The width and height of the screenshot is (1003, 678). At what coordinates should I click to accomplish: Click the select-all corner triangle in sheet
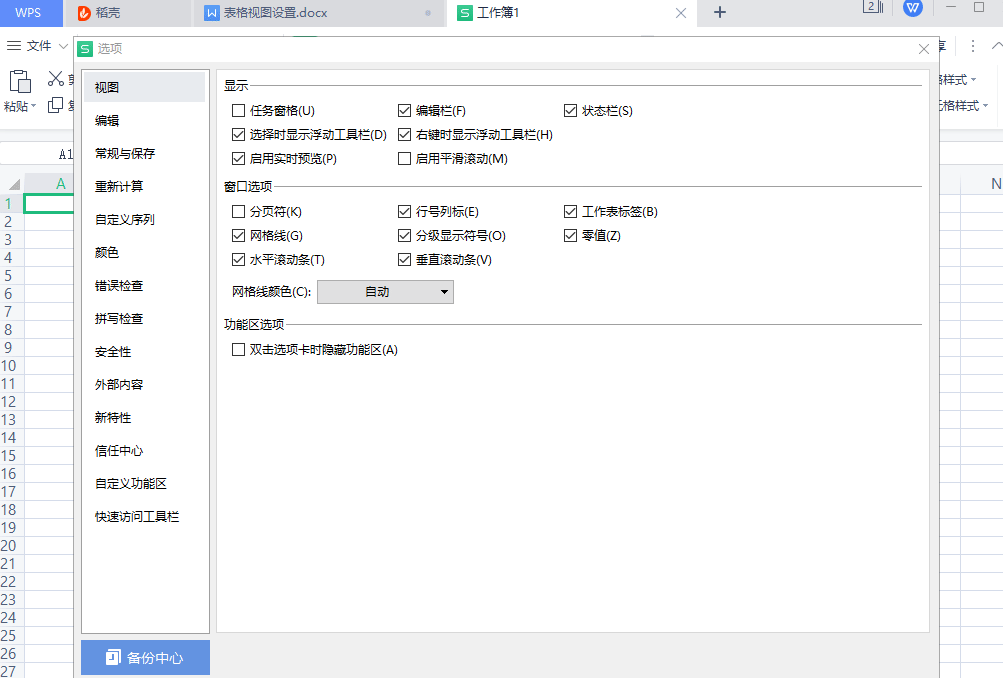[13, 184]
